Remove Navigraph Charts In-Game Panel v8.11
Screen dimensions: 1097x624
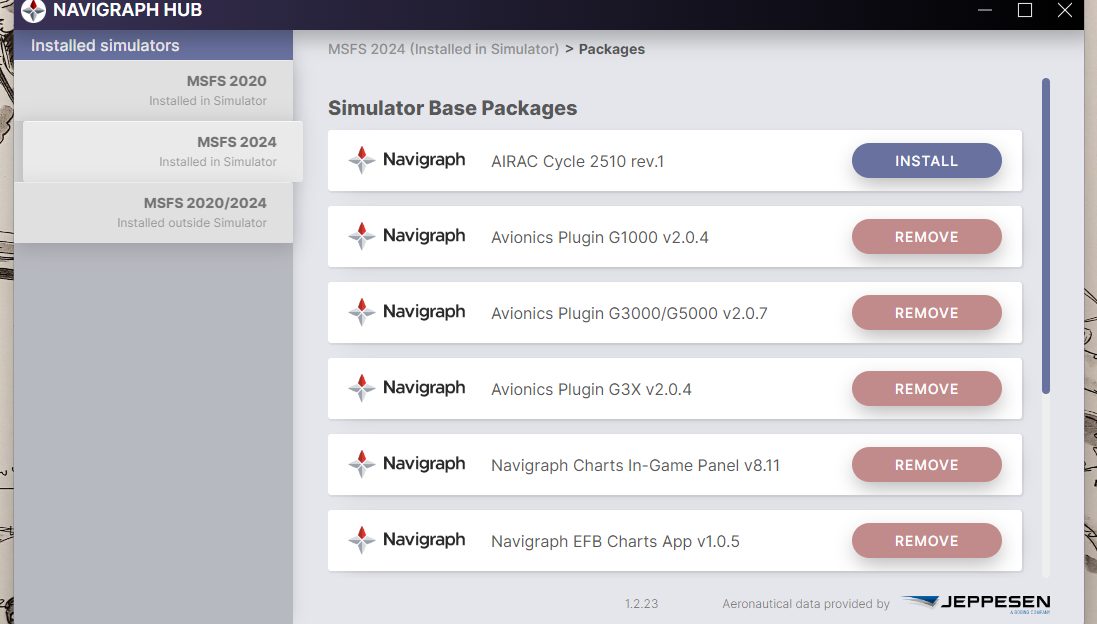pos(926,465)
